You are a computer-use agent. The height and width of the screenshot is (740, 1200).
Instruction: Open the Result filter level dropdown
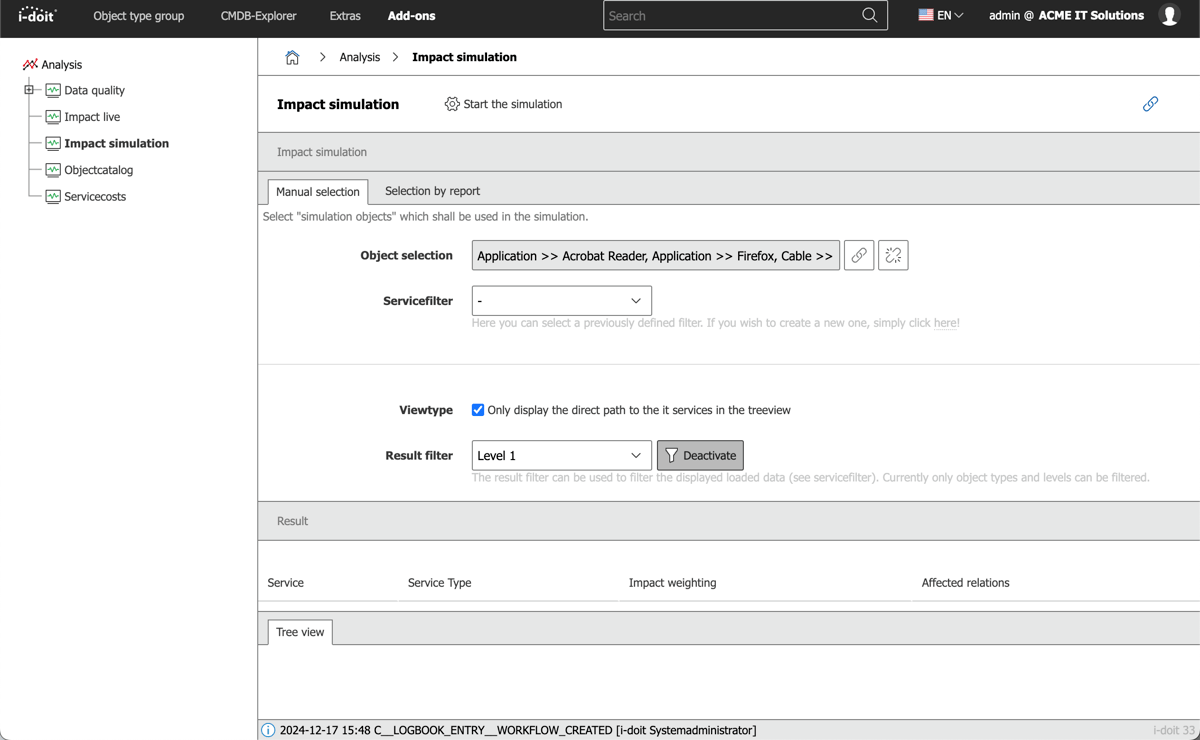(x=561, y=455)
